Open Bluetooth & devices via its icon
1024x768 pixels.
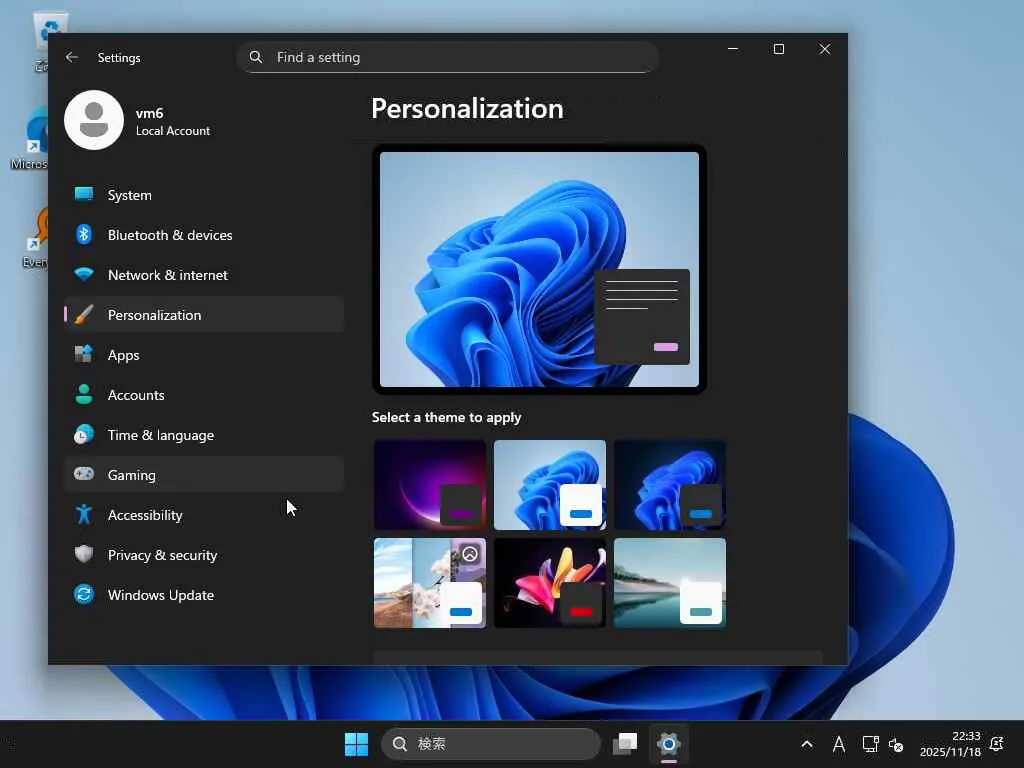click(x=84, y=235)
